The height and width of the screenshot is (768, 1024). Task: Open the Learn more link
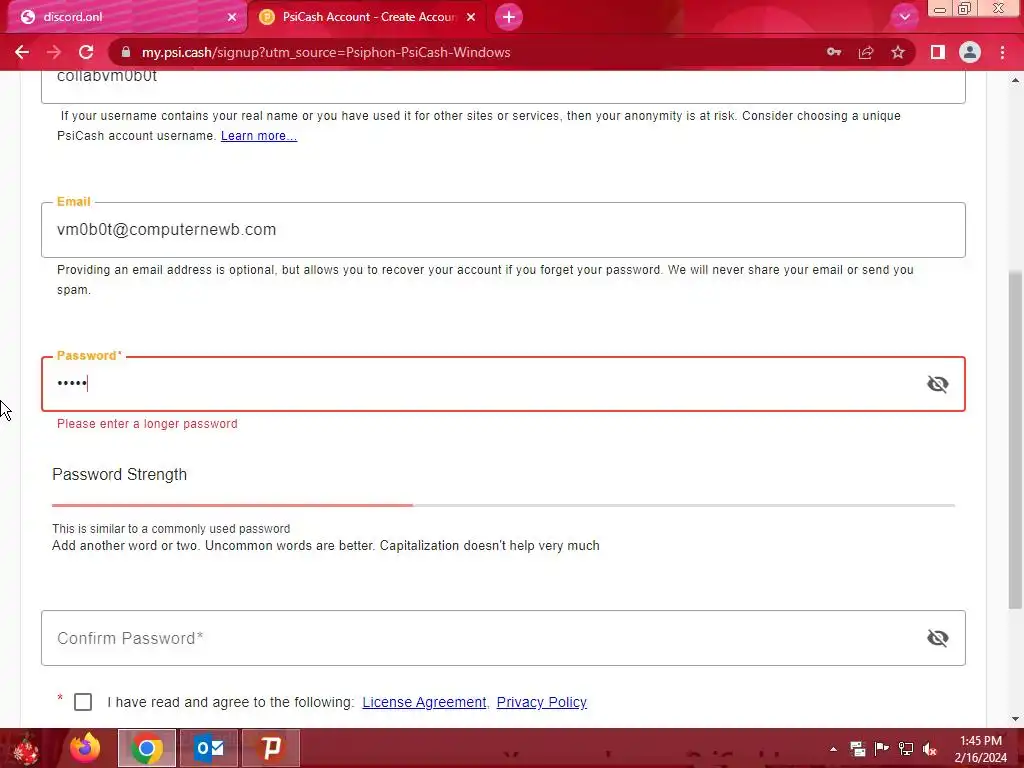point(259,136)
